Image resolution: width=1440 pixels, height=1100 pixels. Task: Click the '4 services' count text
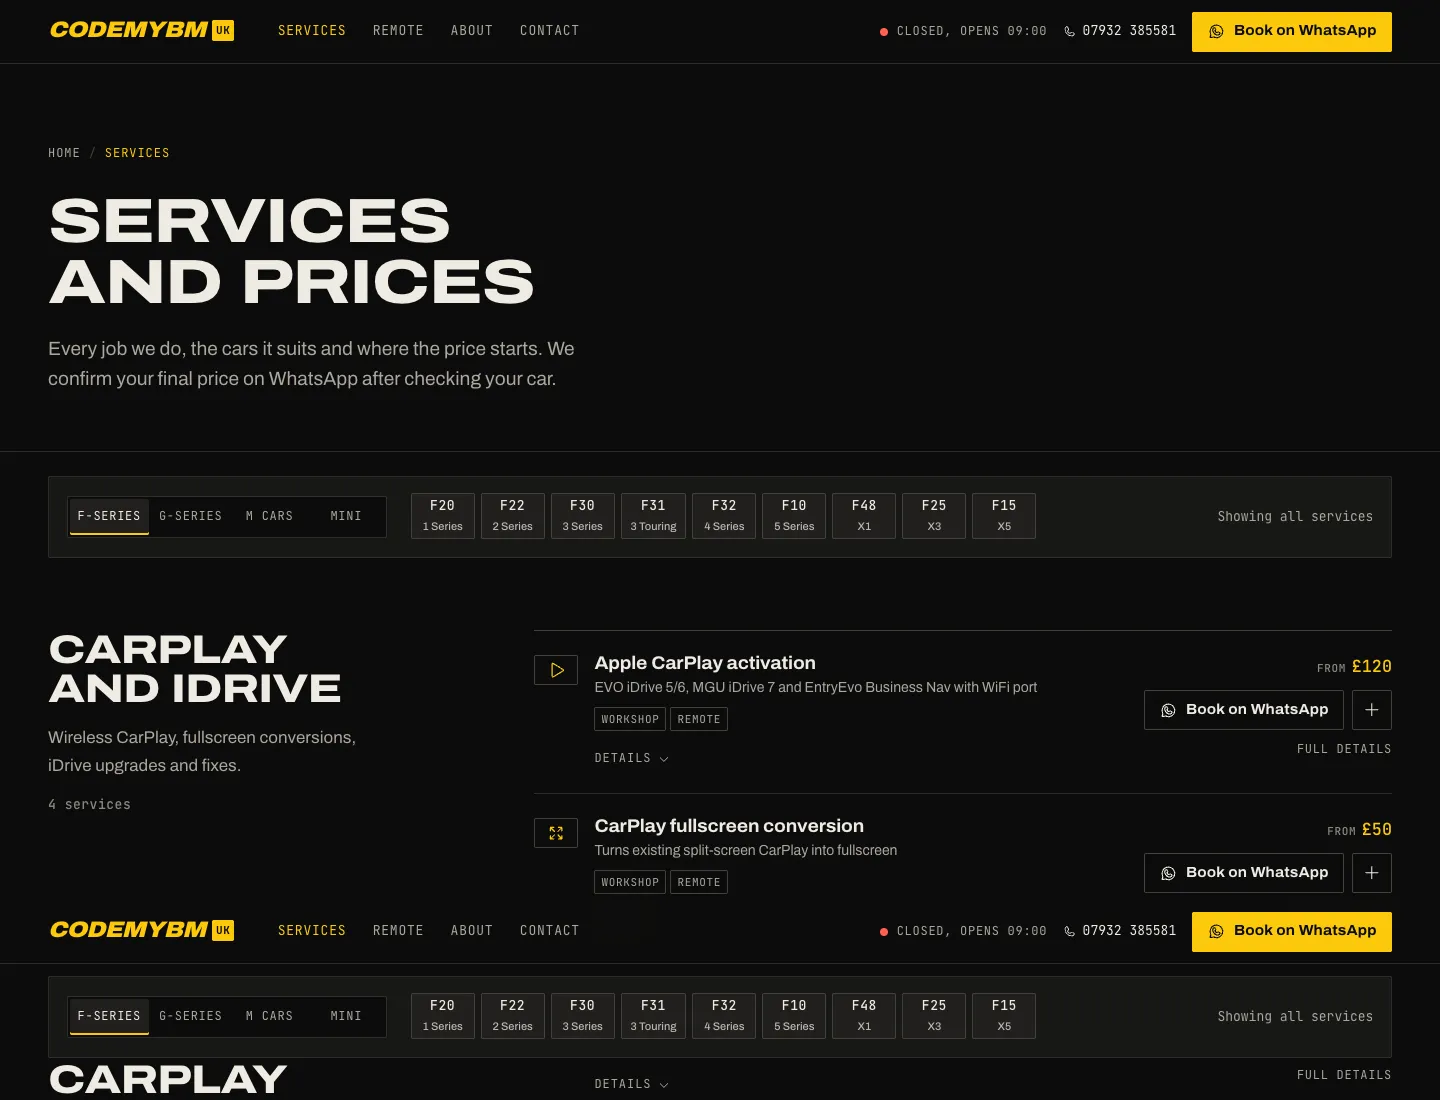tap(89, 805)
